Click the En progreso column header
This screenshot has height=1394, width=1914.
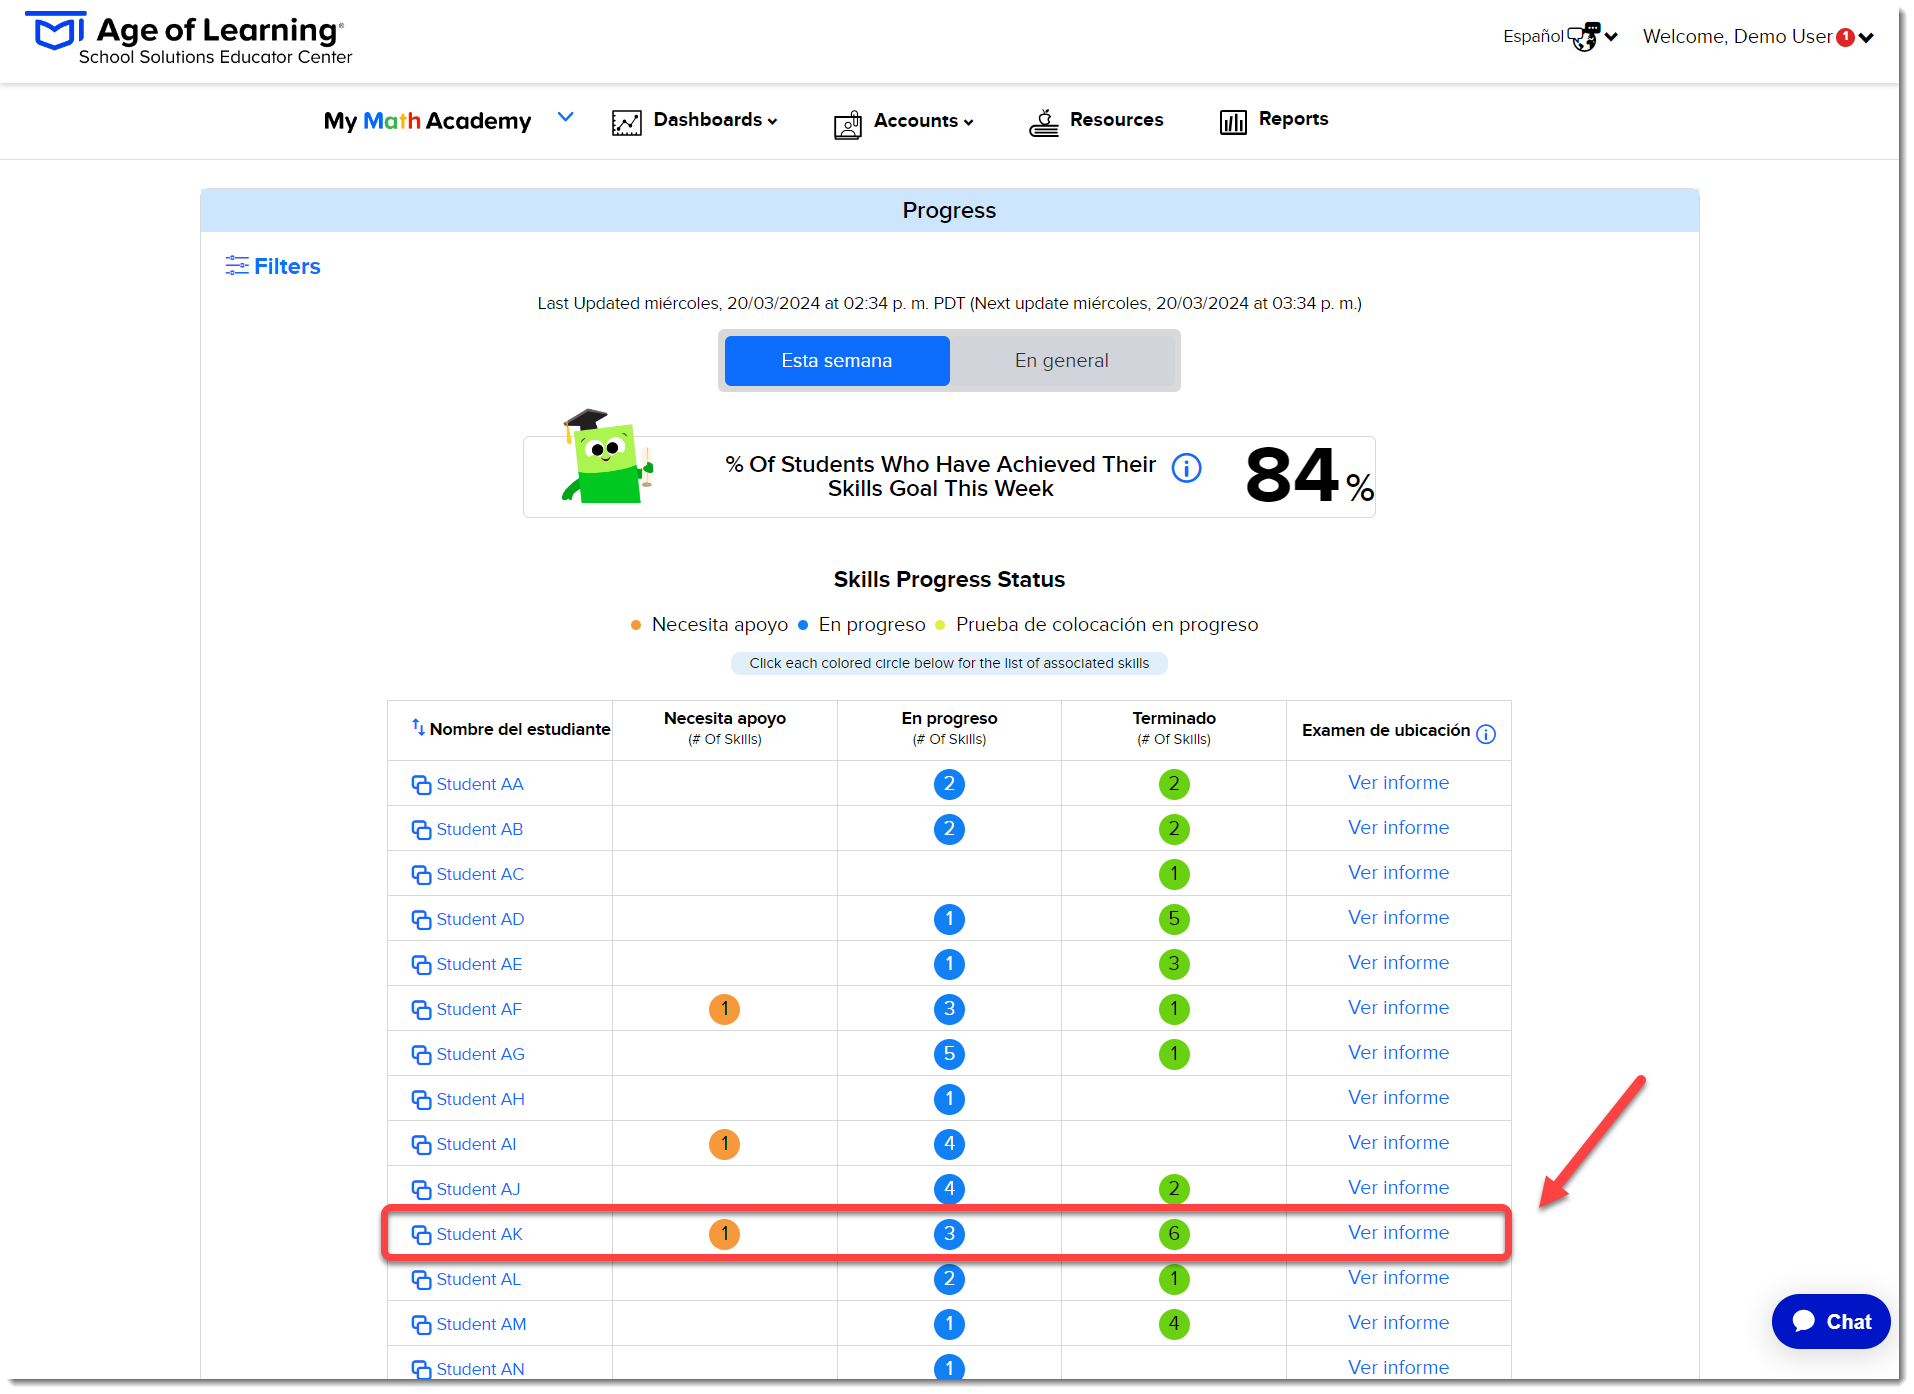click(949, 728)
